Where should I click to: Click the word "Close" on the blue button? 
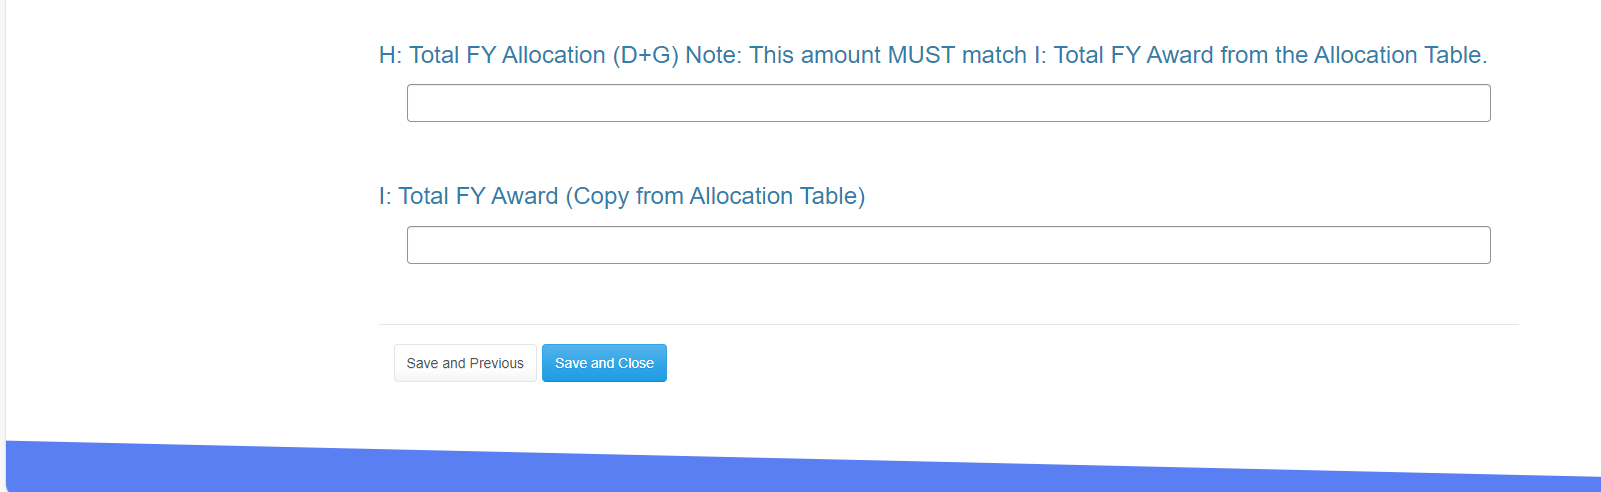[636, 363]
